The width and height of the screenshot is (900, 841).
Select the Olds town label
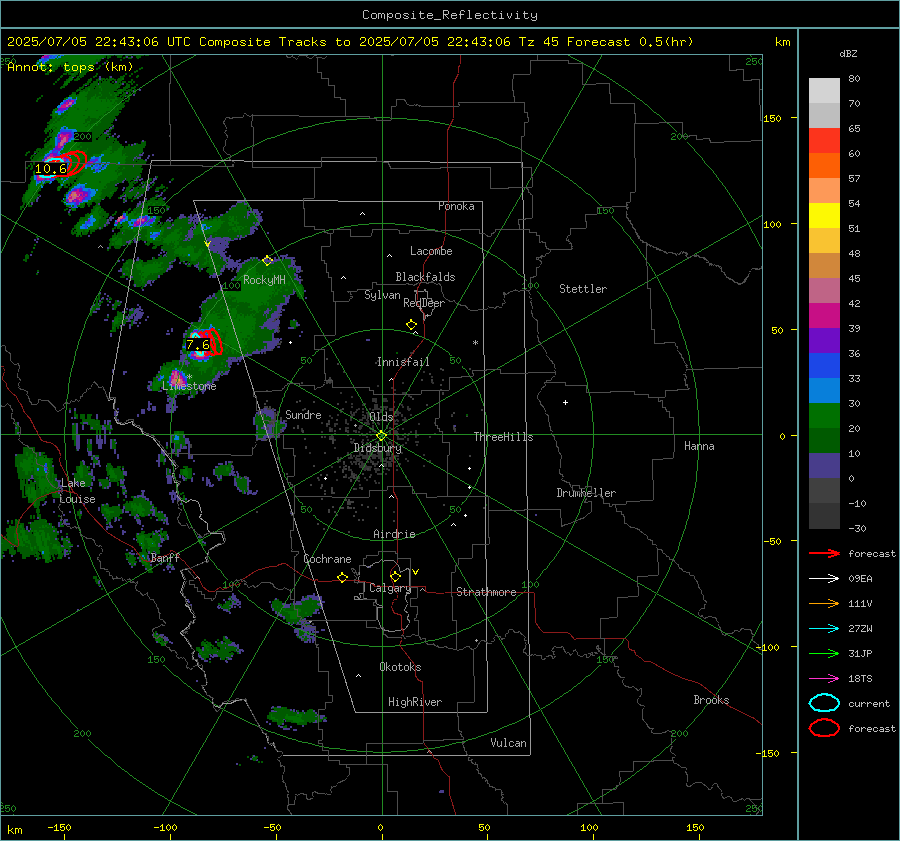click(x=381, y=417)
